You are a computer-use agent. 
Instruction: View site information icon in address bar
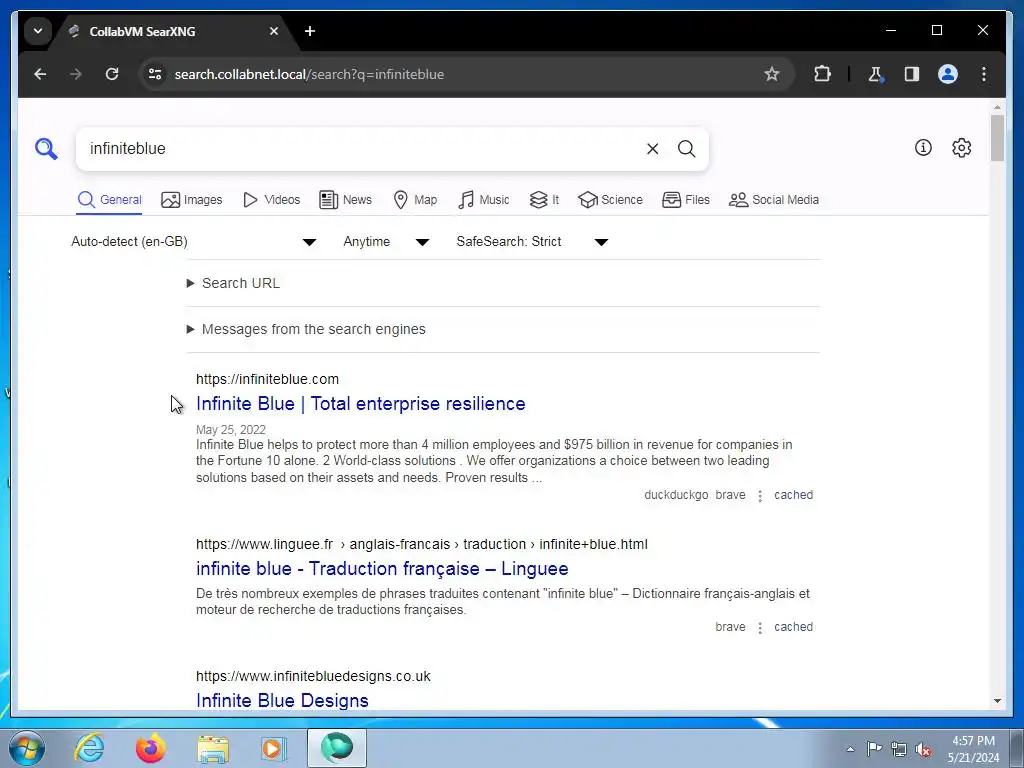click(155, 74)
